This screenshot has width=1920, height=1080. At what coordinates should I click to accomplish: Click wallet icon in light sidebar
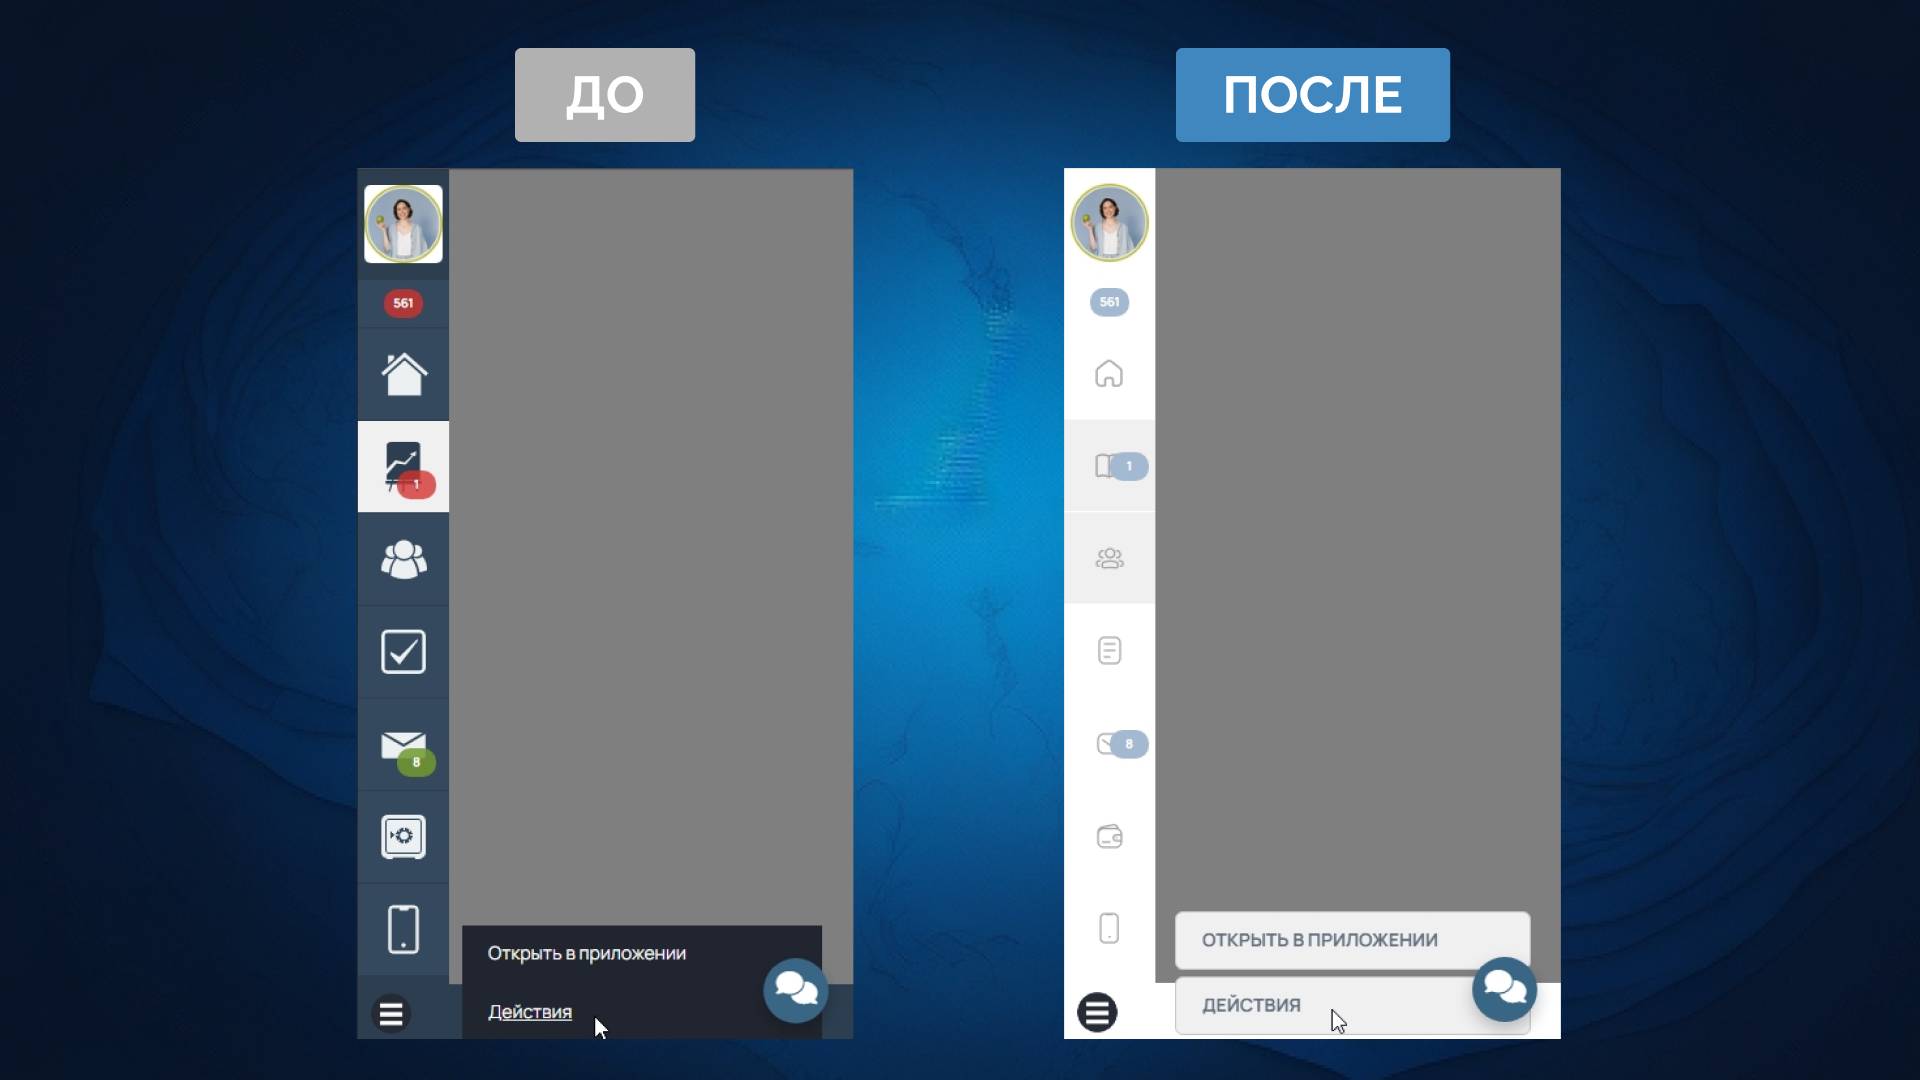click(1109, 836)
